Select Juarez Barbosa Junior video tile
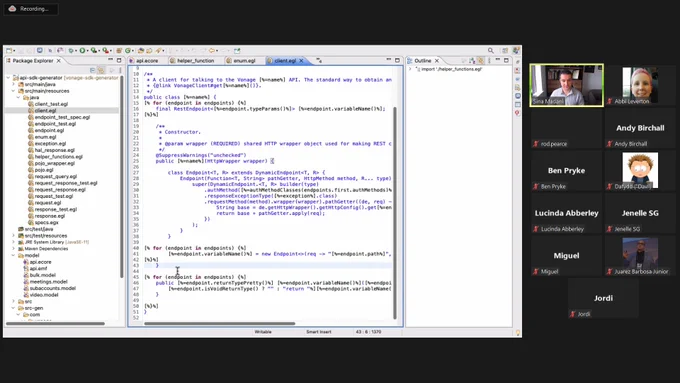680x383 pixels. click(x=640, y=255)
